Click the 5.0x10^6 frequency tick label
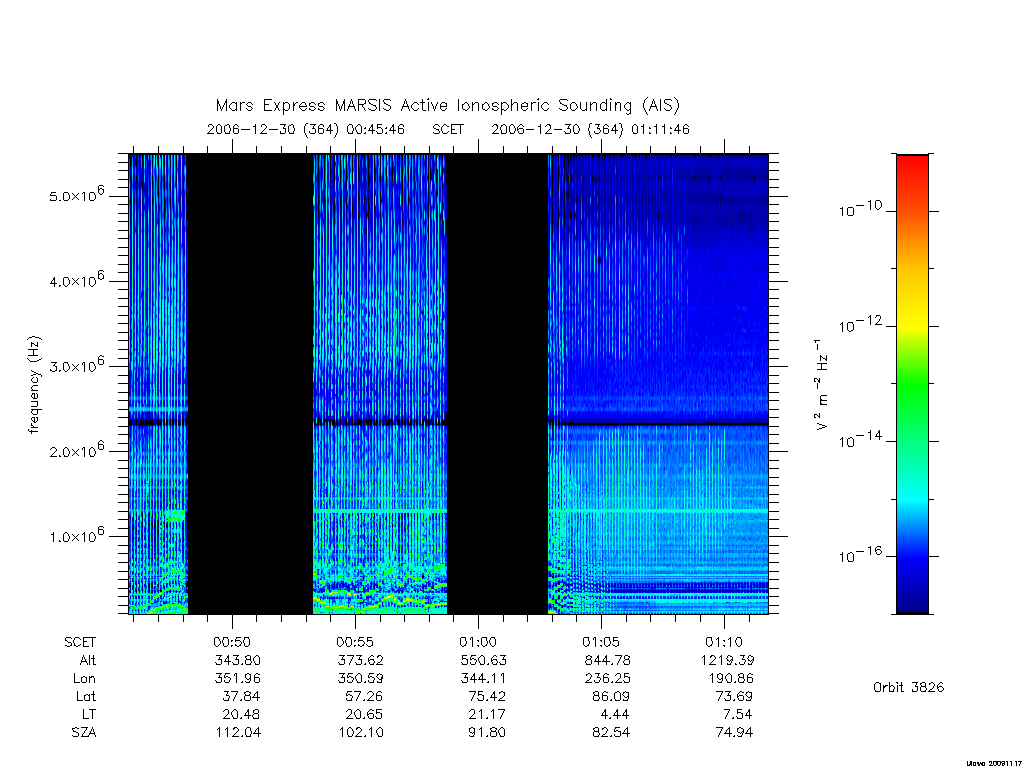The height and width of the screenshot is (768, 1024). [76, 195]
